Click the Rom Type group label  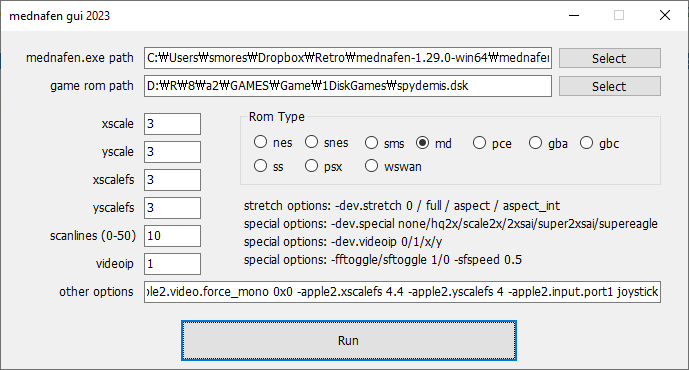coord(276,117)
